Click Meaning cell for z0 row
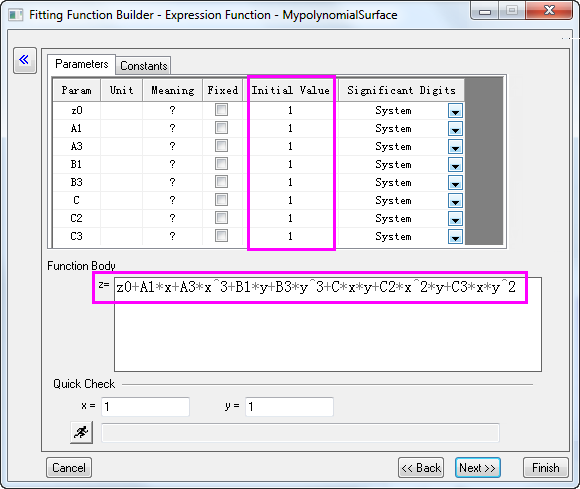This screenshot has width=580, height=489. click(x=172, y=110)
